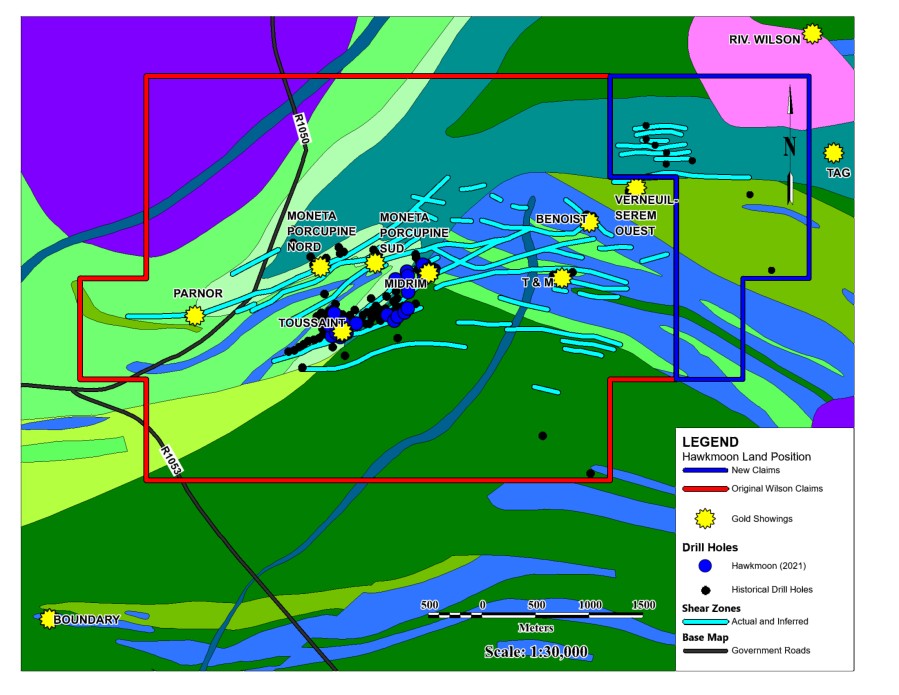
Task: Click the Base Map legend heading
Action: 705,638
